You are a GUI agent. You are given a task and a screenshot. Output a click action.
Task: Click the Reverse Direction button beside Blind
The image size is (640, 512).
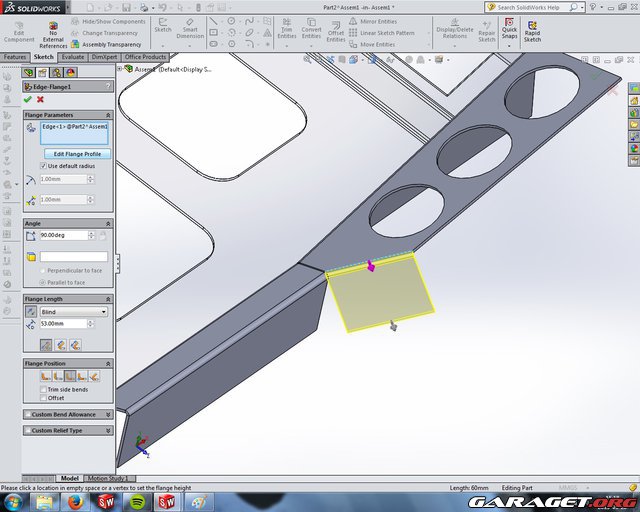[x=31, y=311]
